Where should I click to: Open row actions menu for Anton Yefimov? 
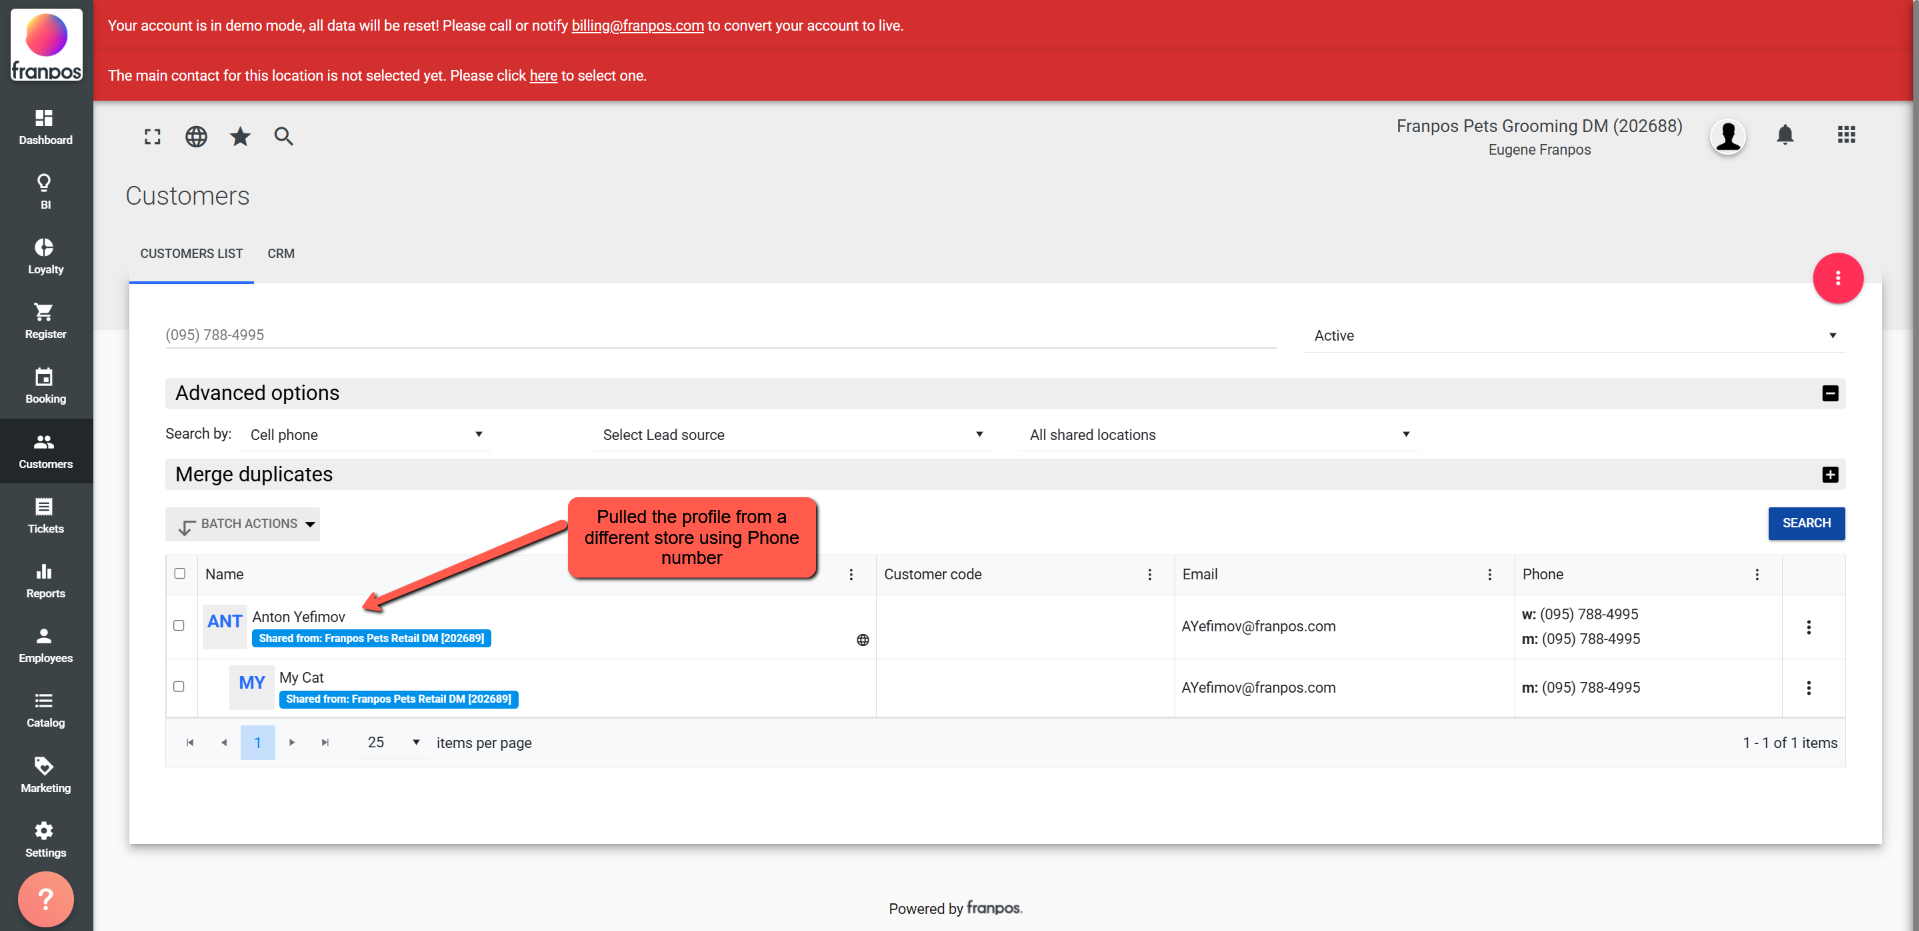[x=1808, y=627]
